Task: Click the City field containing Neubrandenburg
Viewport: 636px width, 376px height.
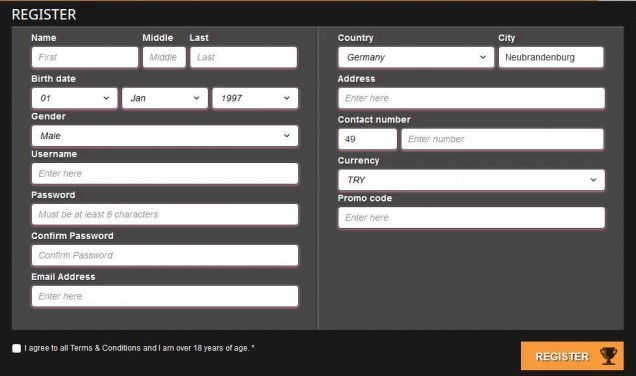Action: coord(551,57)
